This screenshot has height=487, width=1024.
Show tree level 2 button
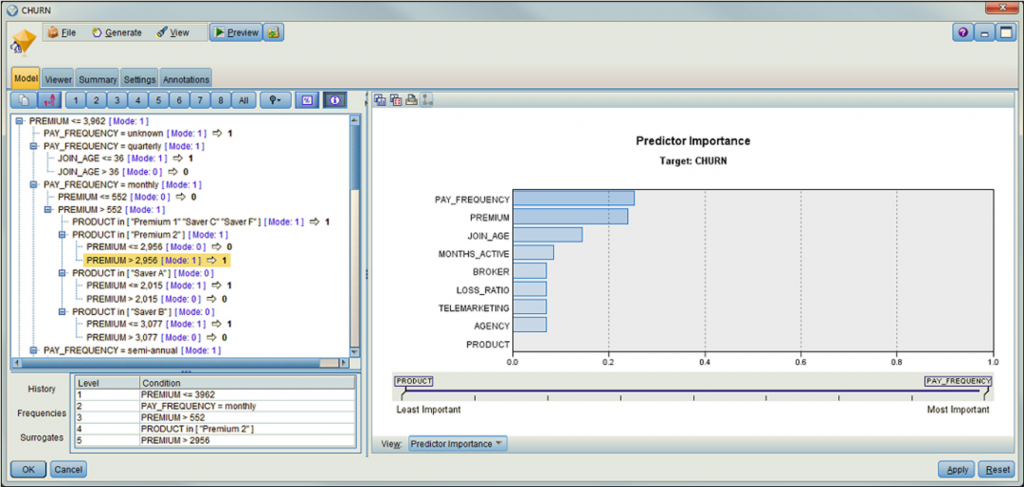96,101
